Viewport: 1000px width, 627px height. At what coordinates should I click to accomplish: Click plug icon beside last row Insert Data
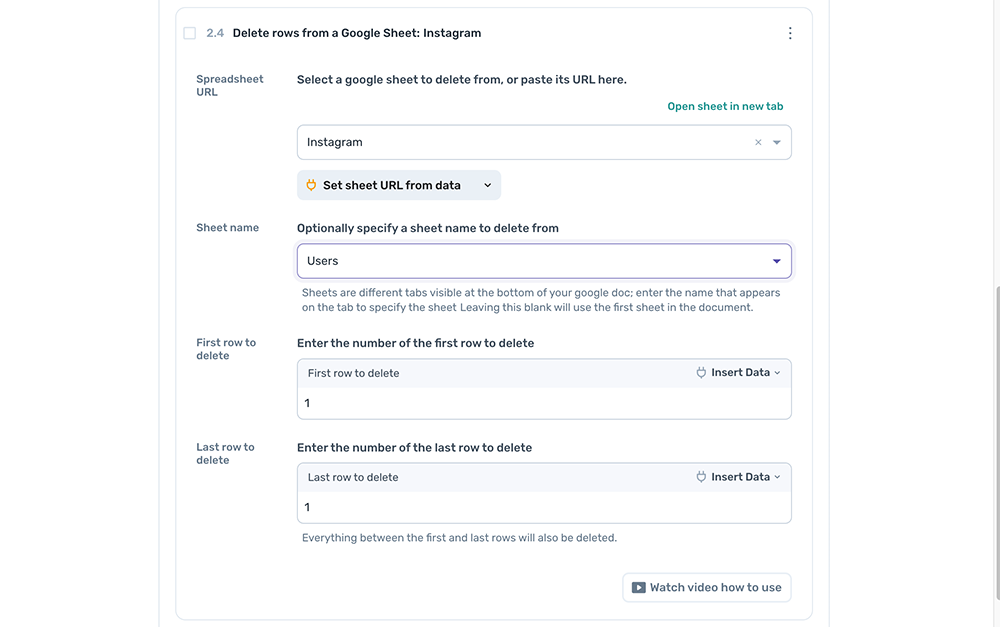pos(701,477)
